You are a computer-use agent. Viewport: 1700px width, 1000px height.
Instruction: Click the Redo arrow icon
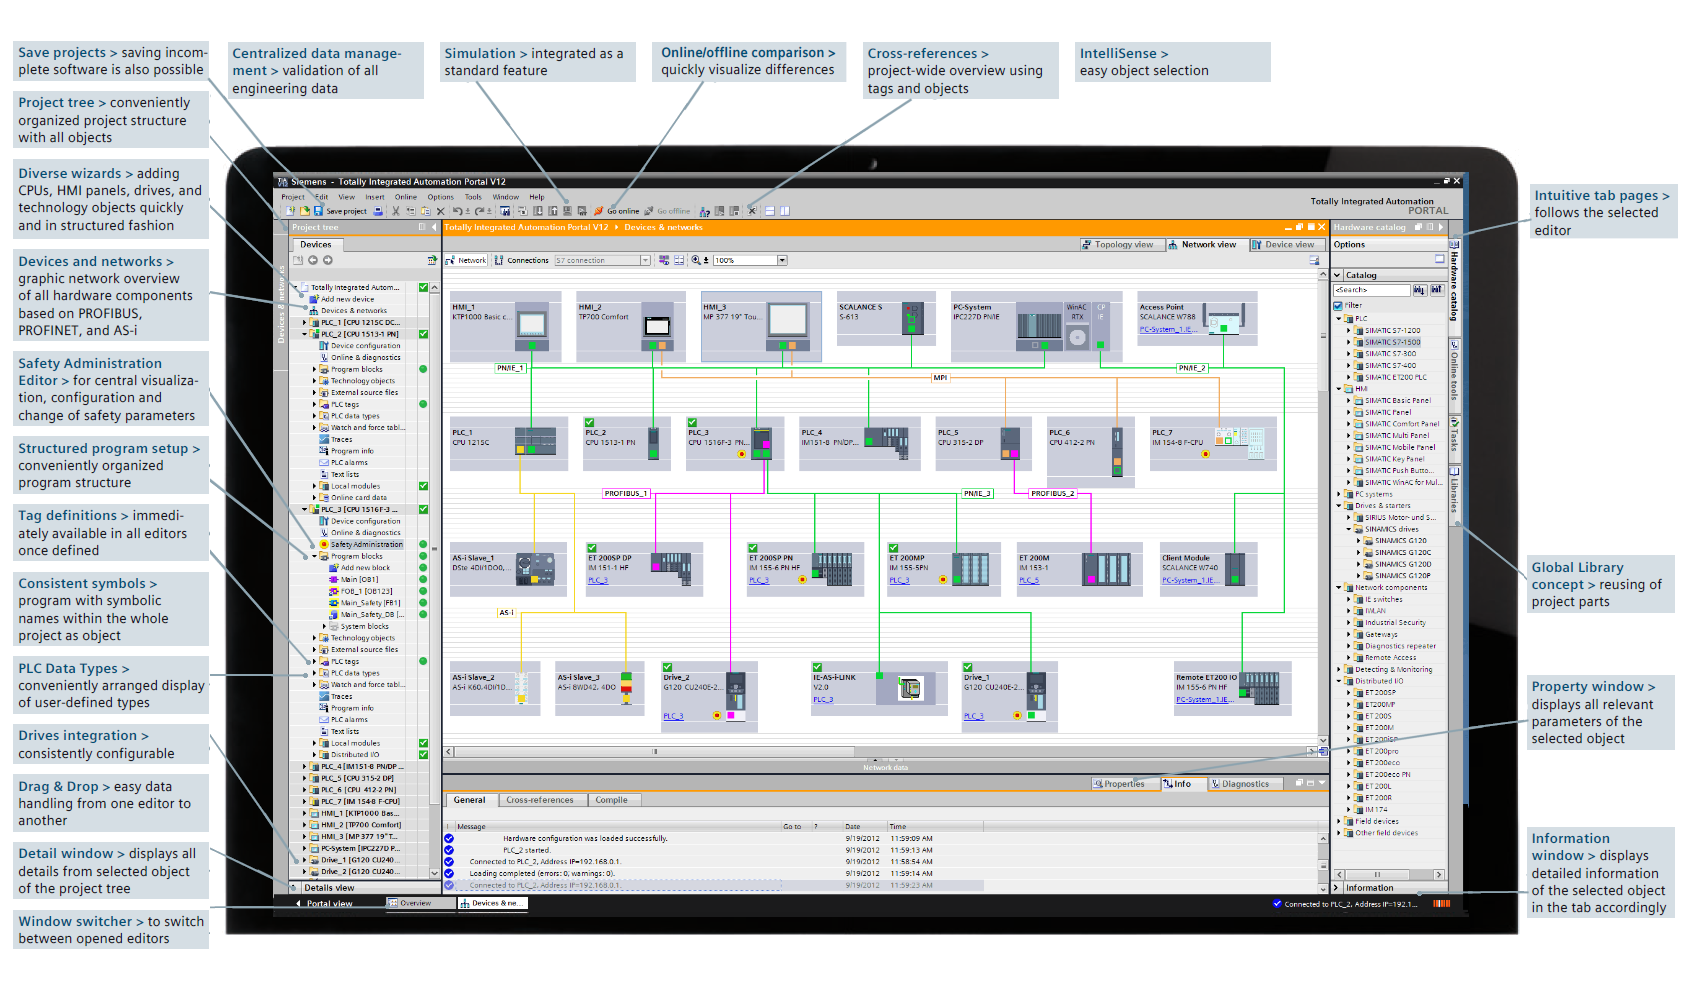(479, 211)
